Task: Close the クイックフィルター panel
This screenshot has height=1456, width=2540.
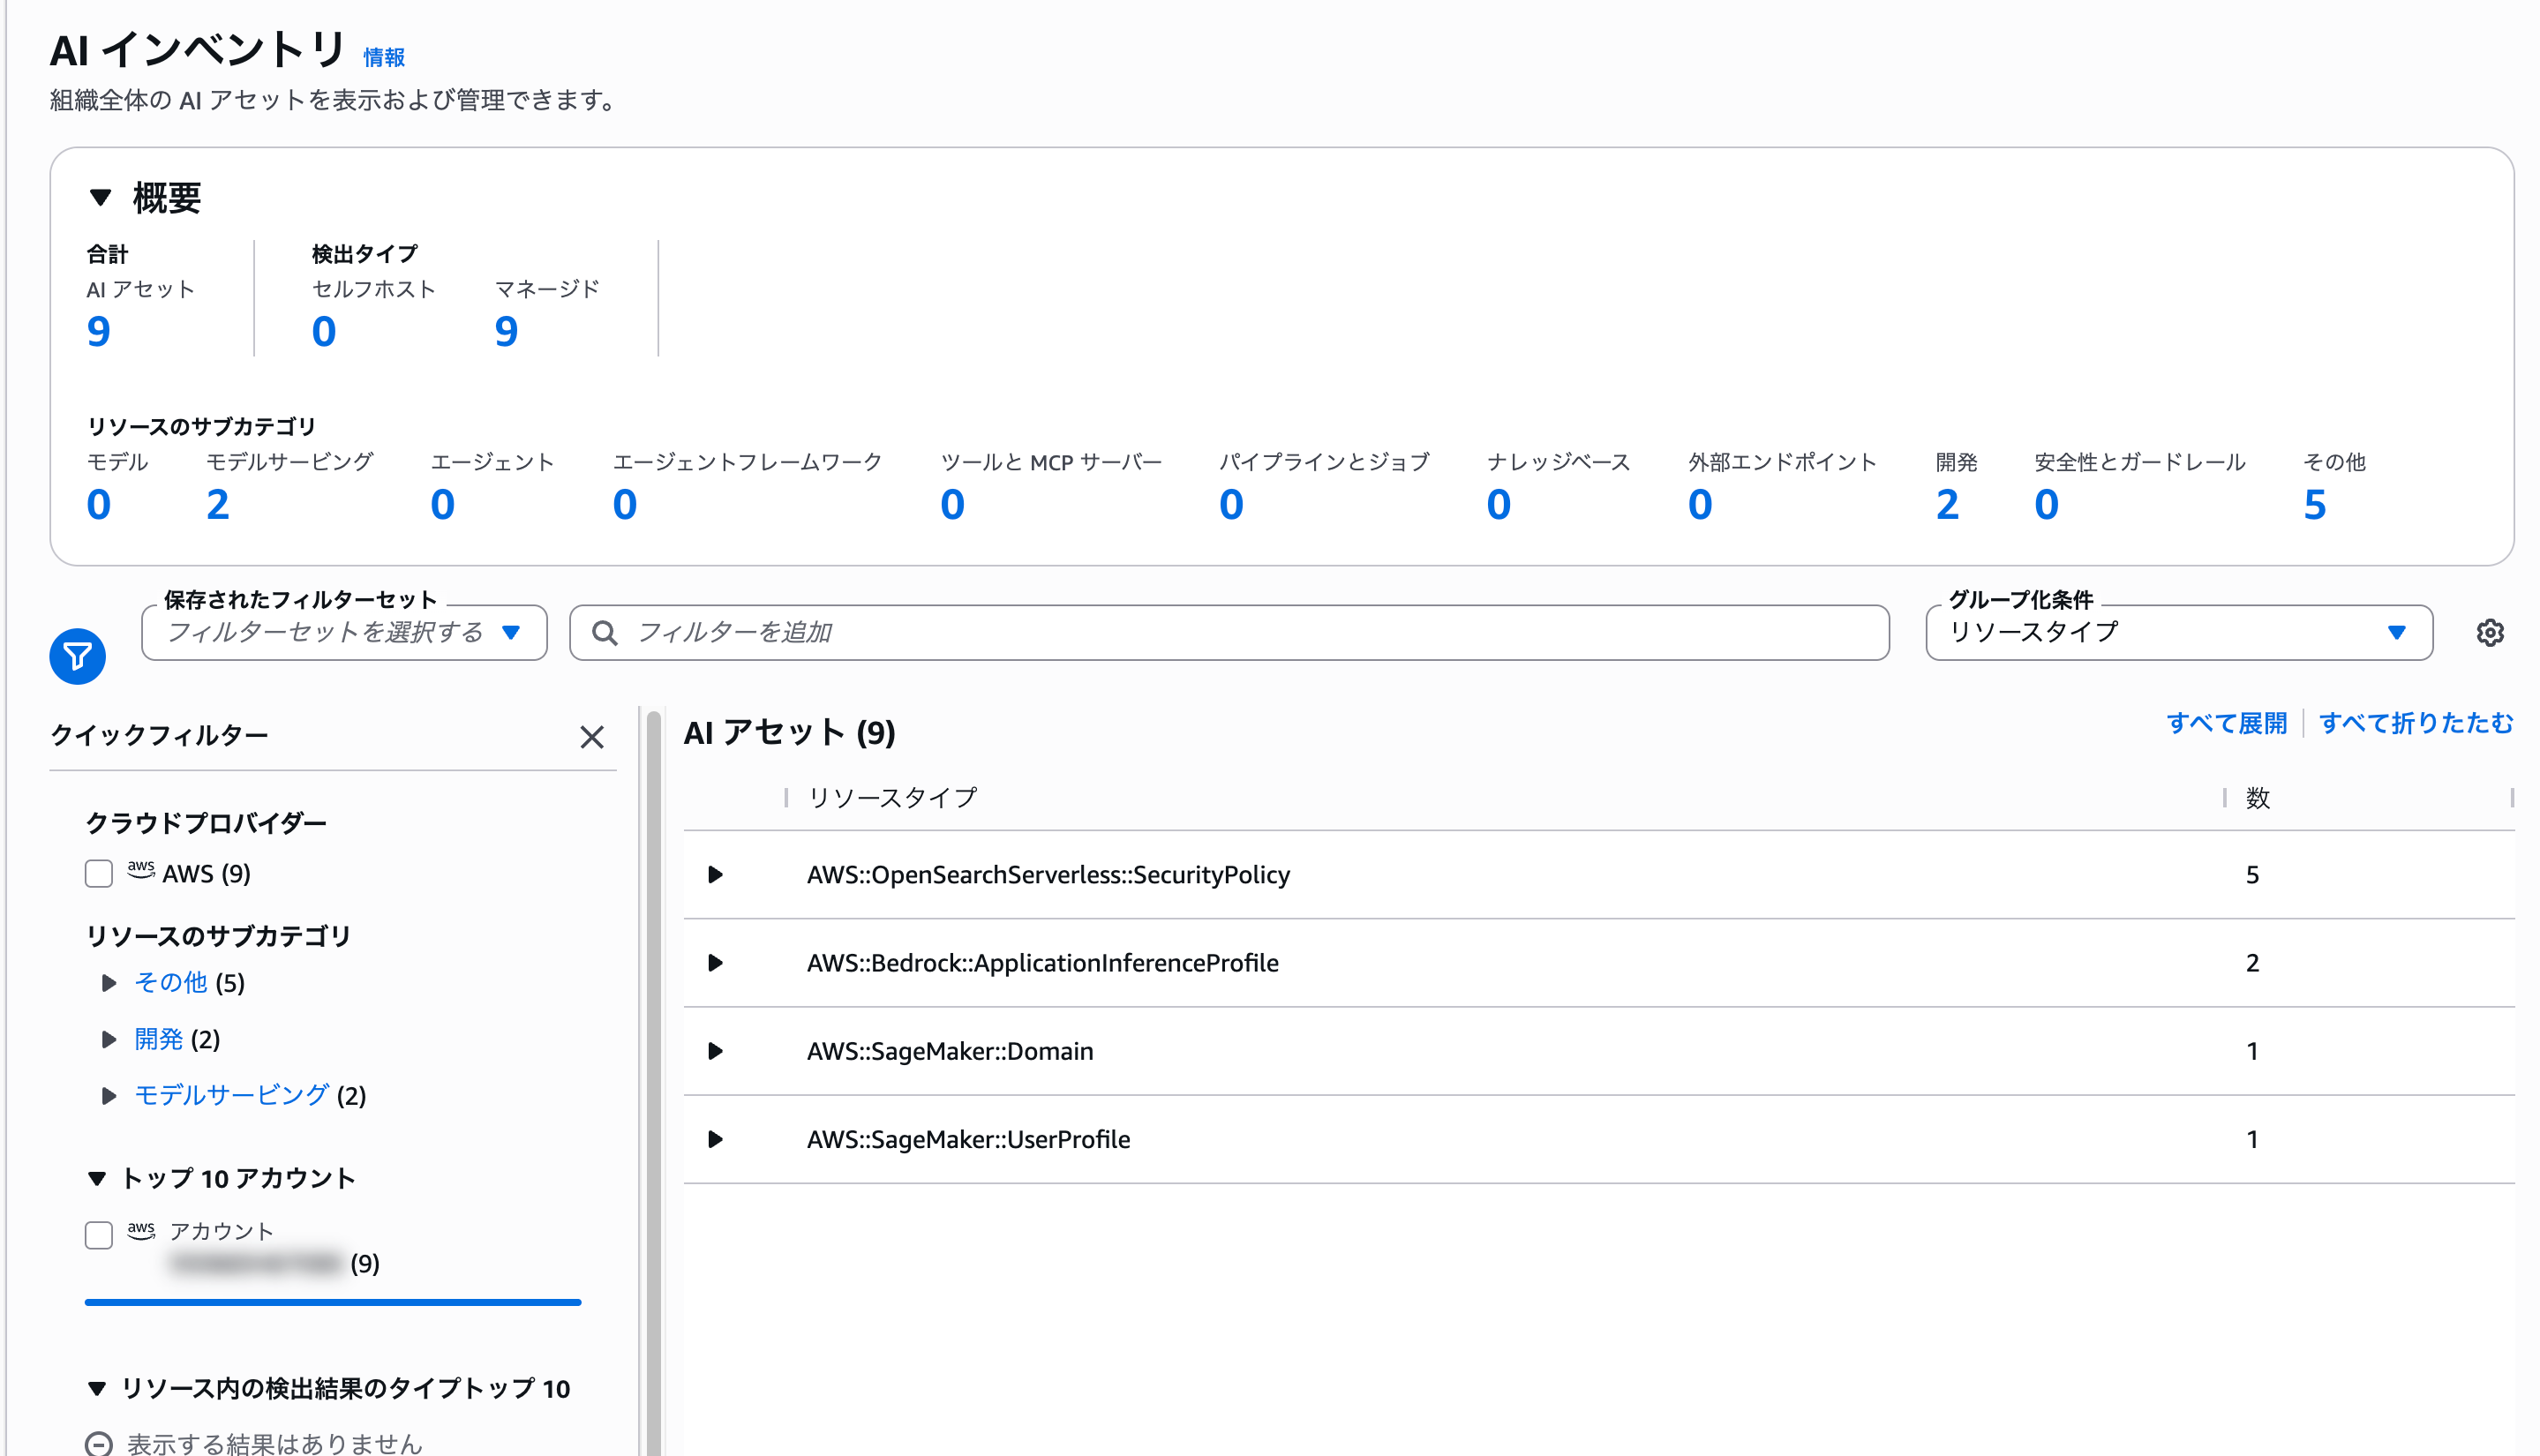Action: click(x=592, y=737)
